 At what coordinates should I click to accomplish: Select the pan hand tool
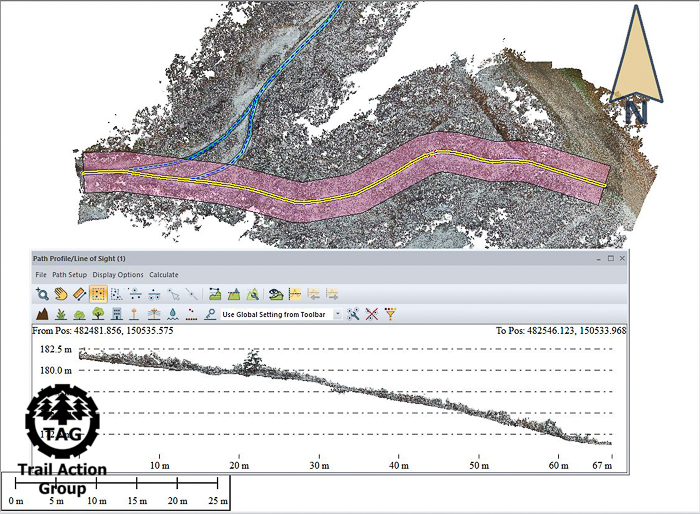point(61,294)
